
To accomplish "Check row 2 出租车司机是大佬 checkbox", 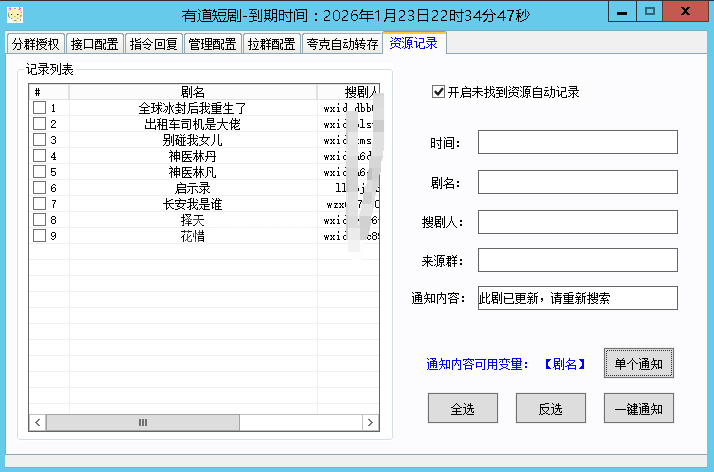I will tap(40, 124).
